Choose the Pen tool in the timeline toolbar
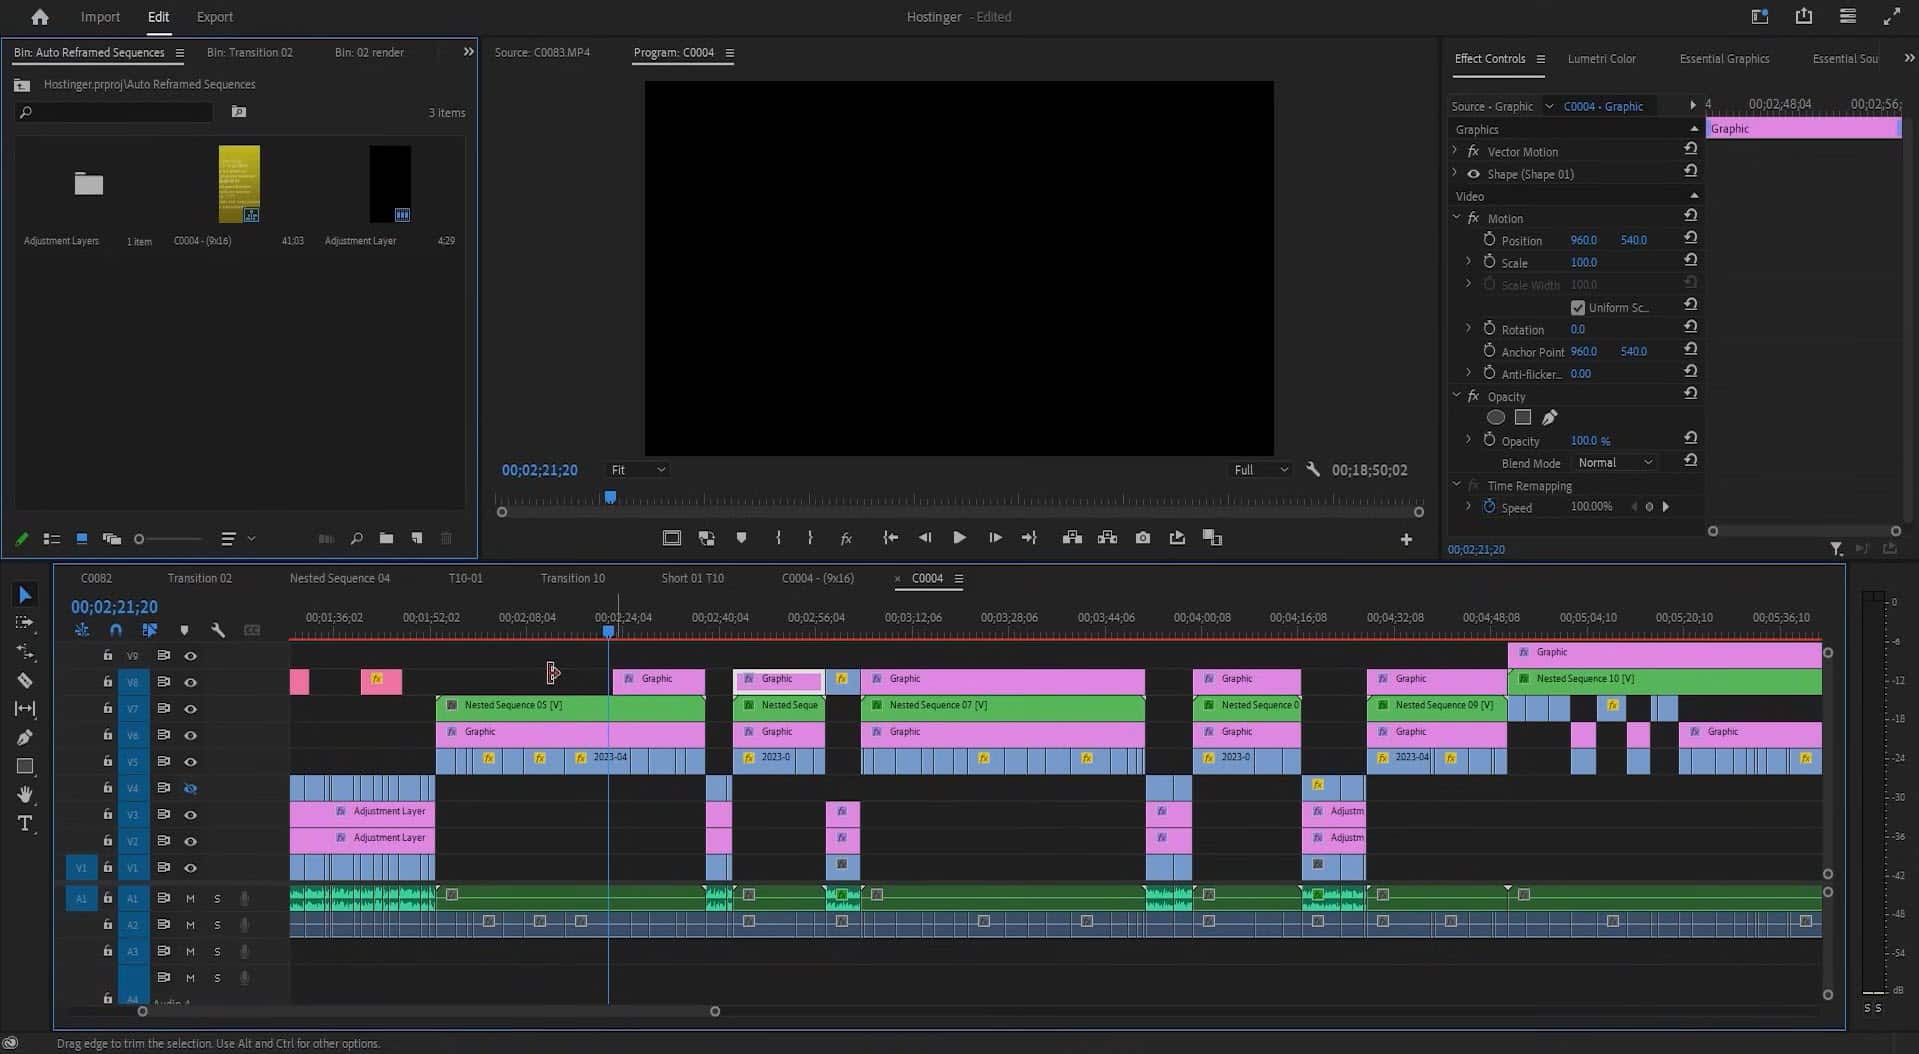Image resolution: width=1919 pixels, height=1054 pixels. pos(25,737)
